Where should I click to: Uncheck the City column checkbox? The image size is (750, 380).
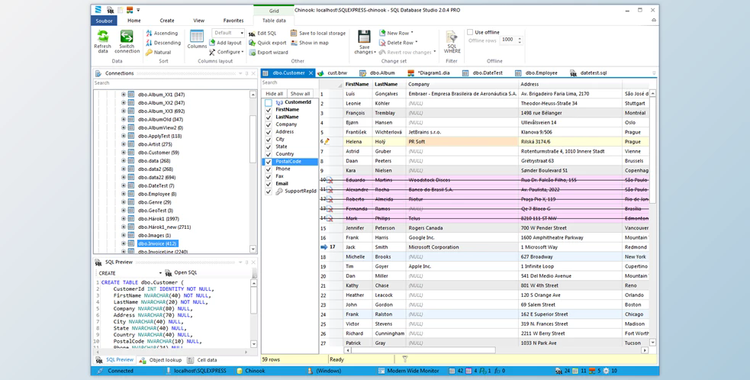tap(268, 139)
